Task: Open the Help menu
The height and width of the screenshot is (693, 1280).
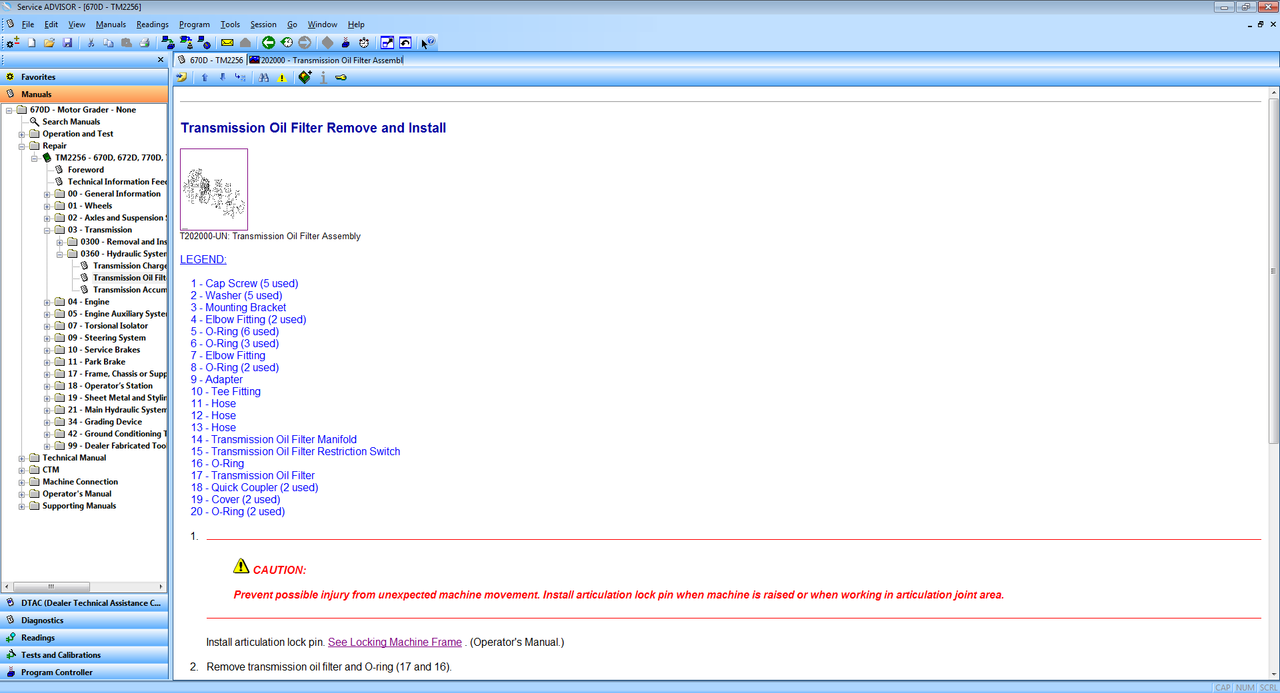Action: [356, 24]
